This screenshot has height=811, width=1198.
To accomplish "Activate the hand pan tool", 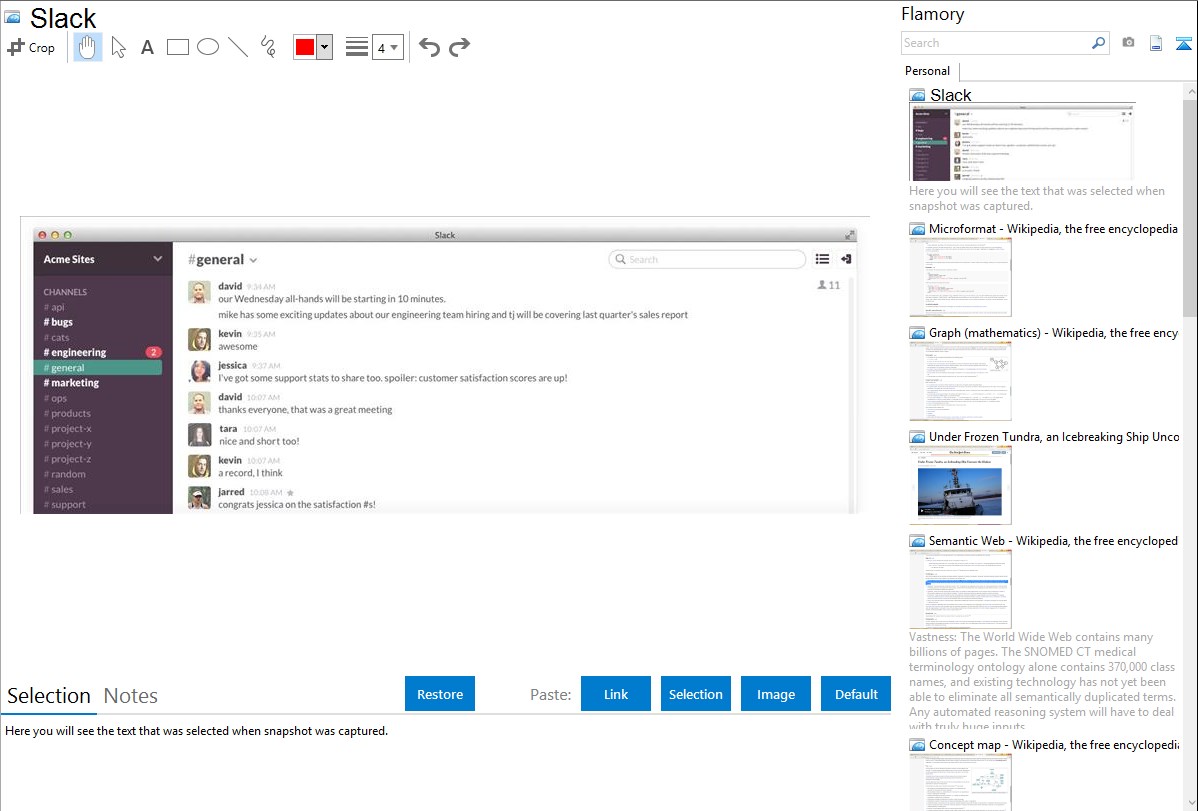I will (x=88, y=47).
